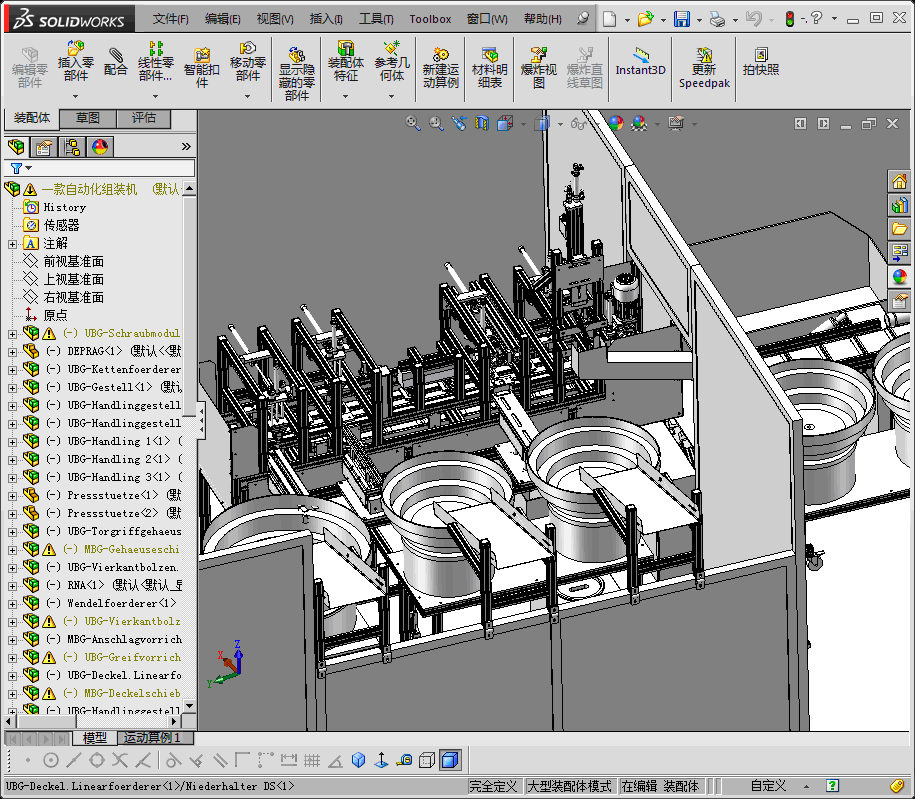Open the 工具 (Tools) menu
The width and height of the screenshot is (915, 799).
click(x=376, y=19)
